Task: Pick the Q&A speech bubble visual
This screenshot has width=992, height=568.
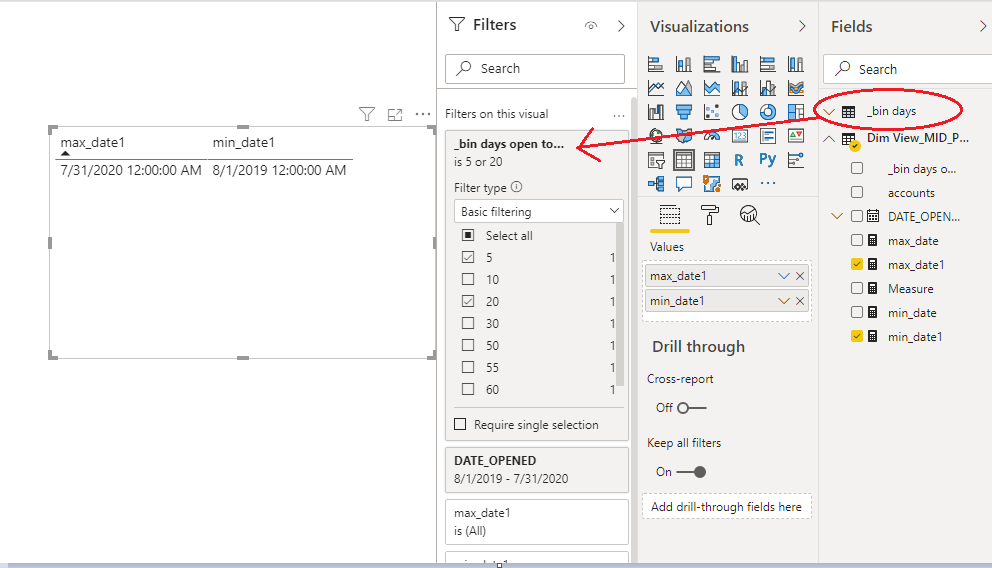Action: [x=683, y=183]
